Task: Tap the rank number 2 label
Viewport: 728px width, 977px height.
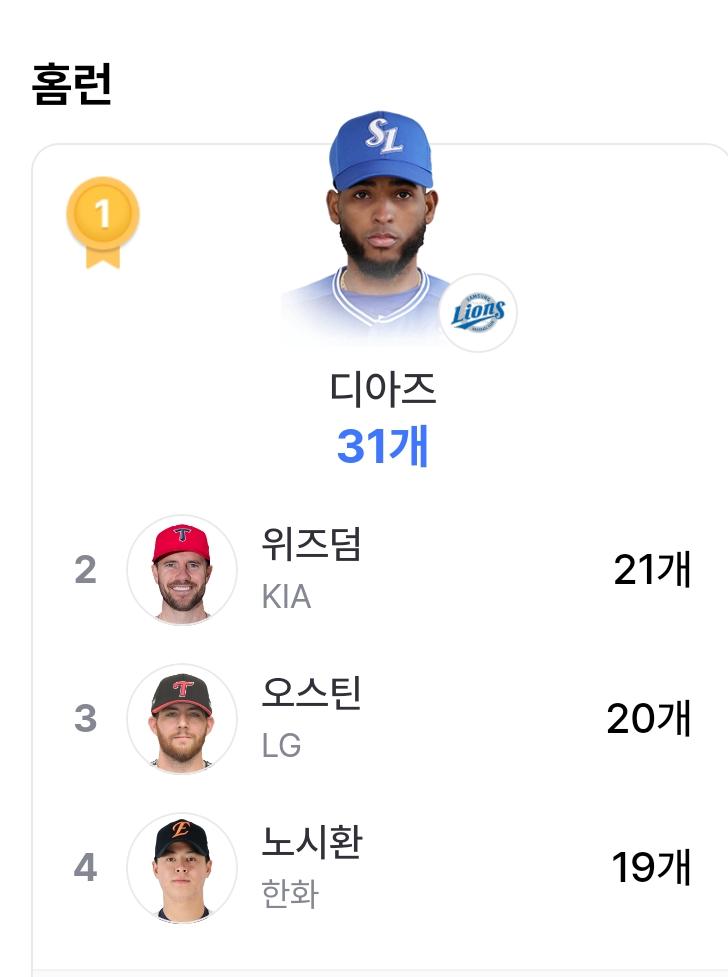Action: 85,570
